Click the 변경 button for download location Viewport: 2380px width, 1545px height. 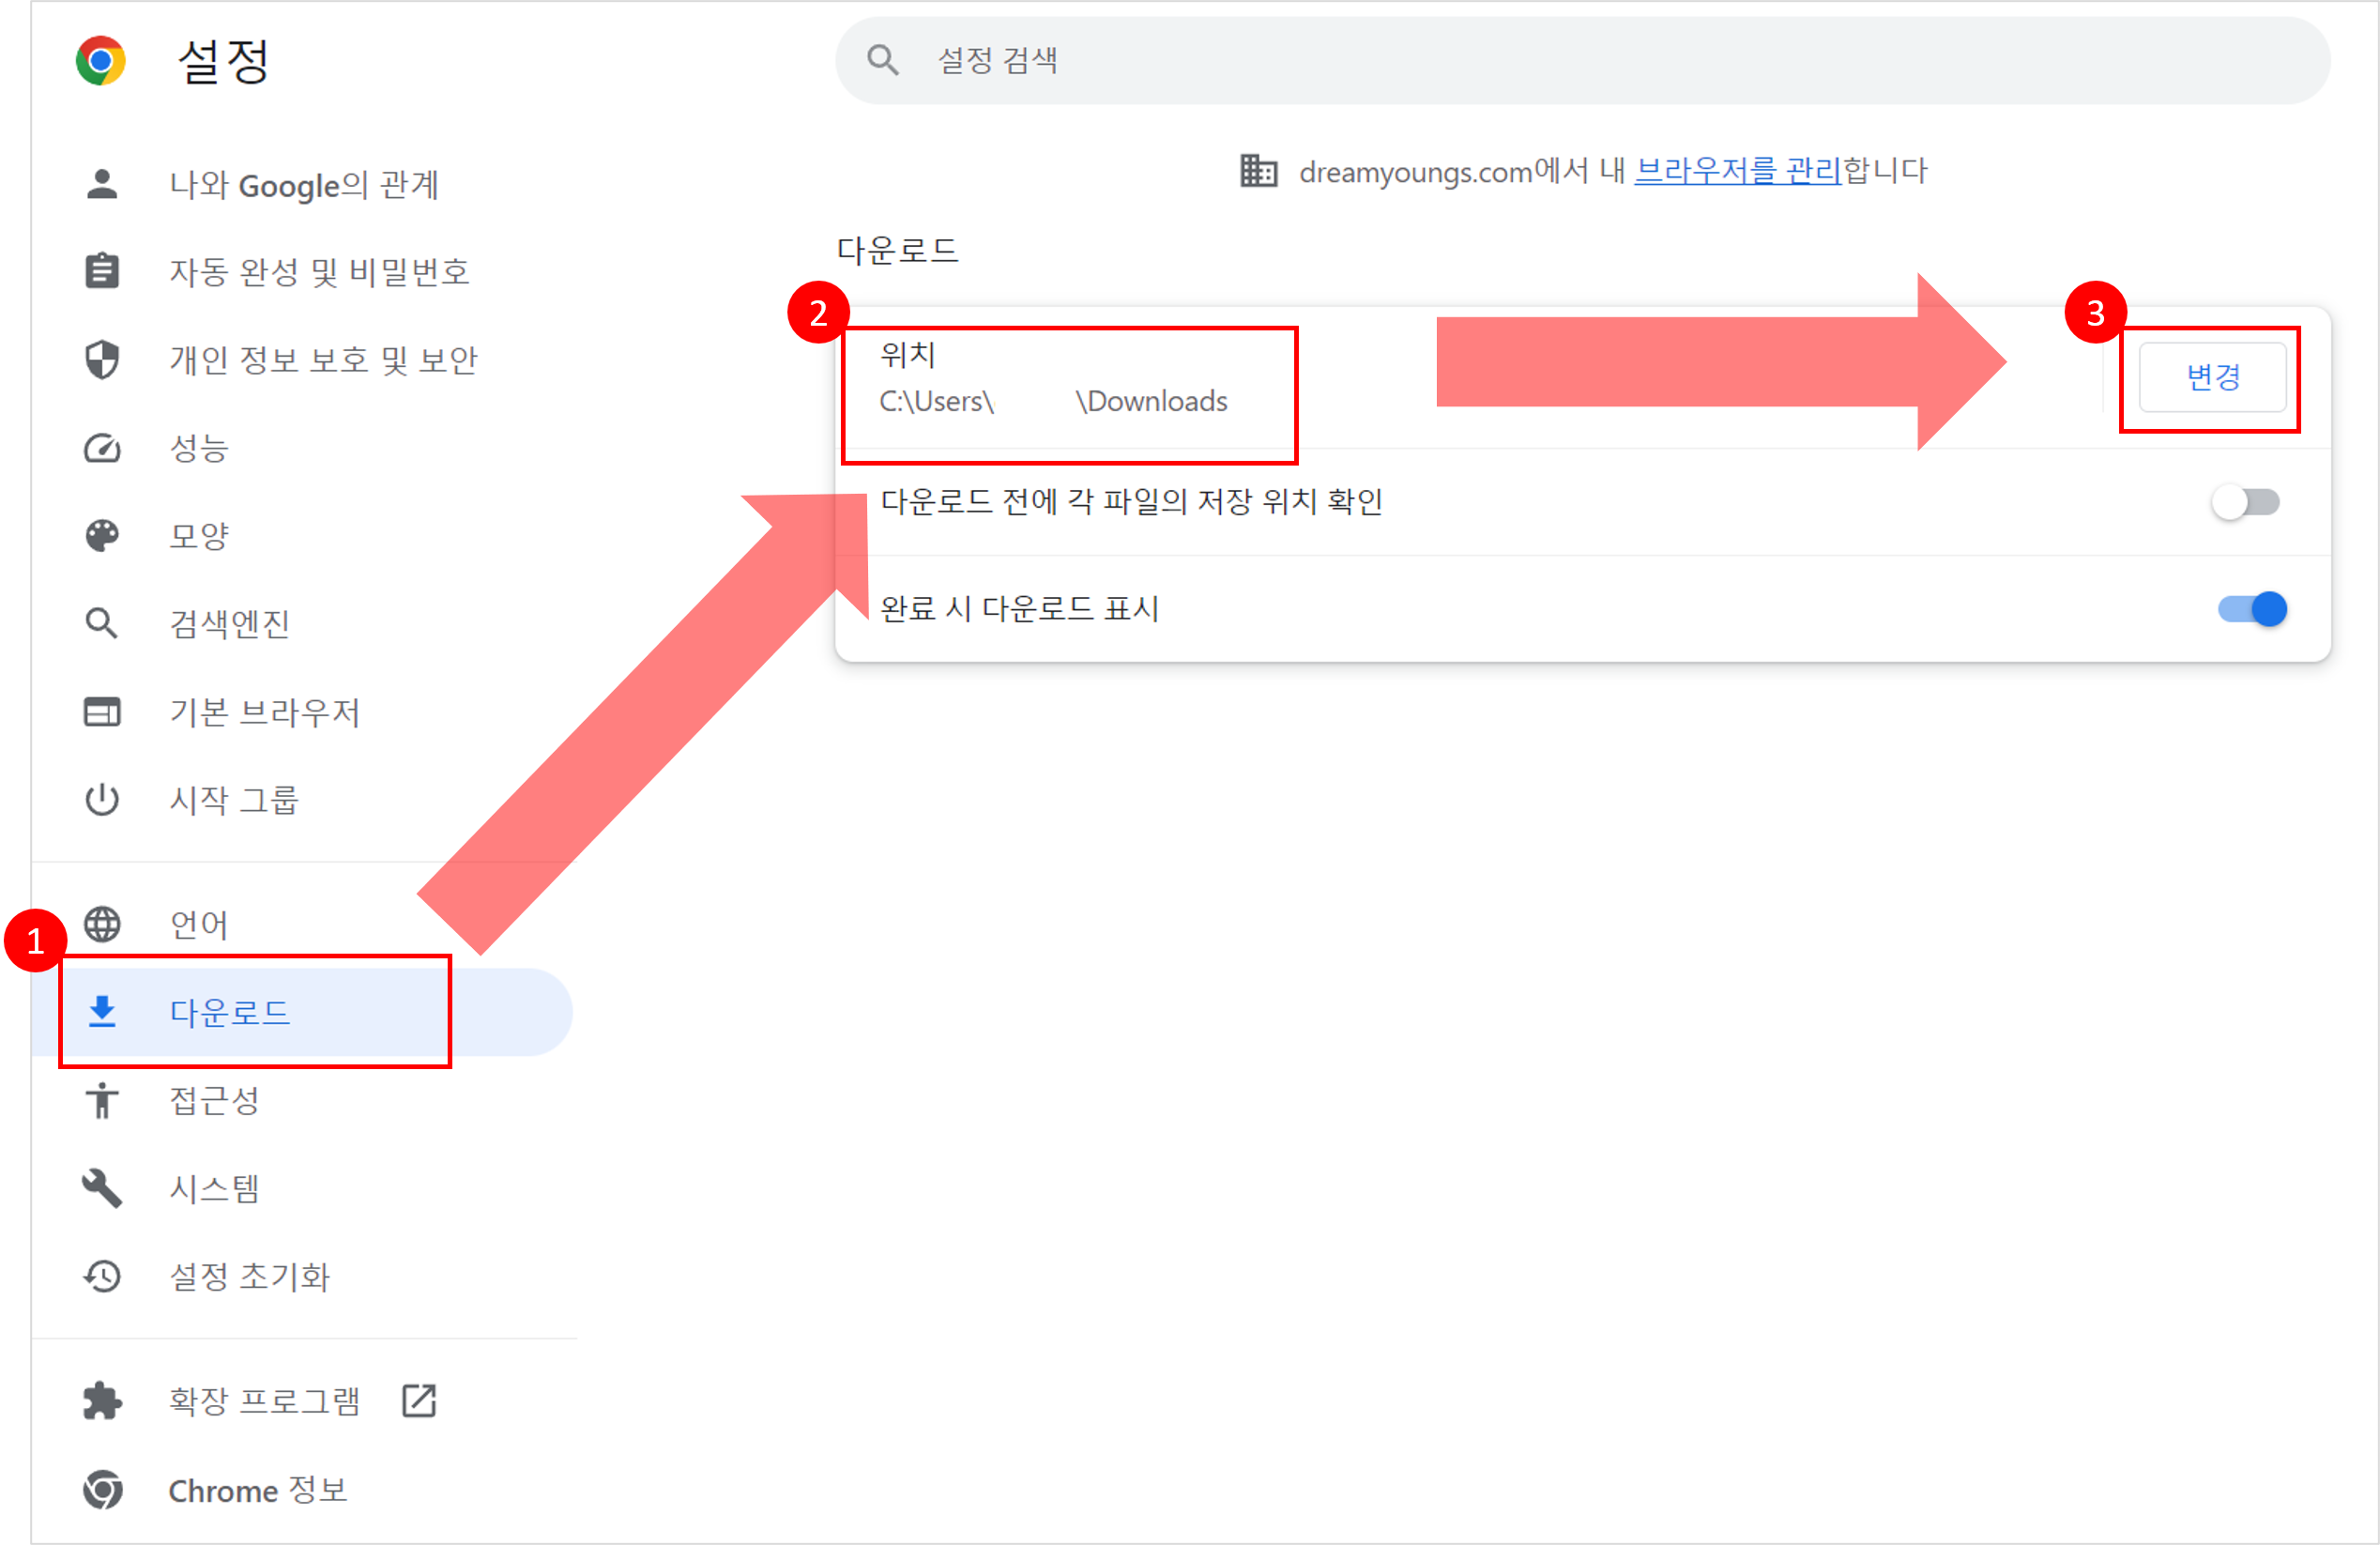click(2212, 377)
